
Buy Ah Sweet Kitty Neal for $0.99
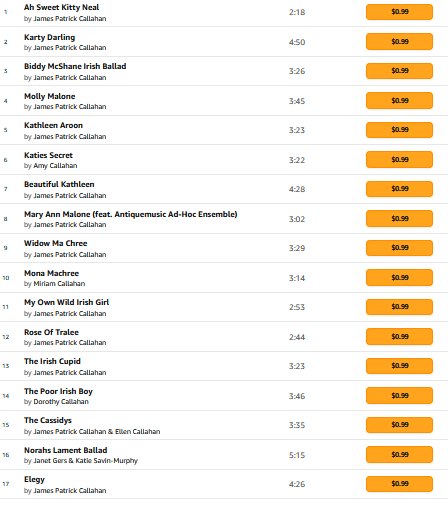tap(399, 12)
